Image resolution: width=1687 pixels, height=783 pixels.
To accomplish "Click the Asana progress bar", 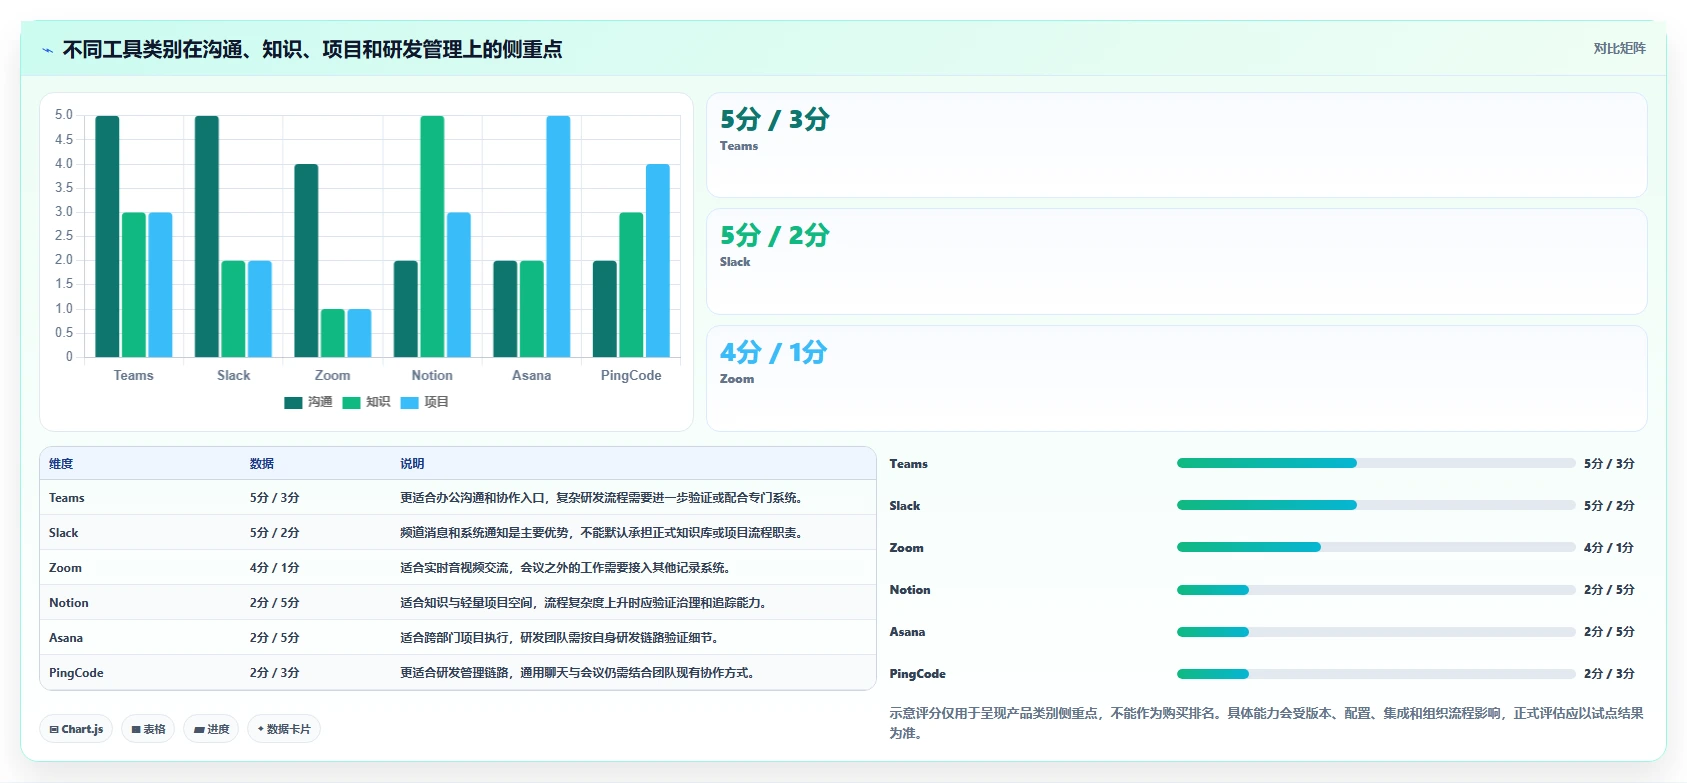I will 1375,631.
